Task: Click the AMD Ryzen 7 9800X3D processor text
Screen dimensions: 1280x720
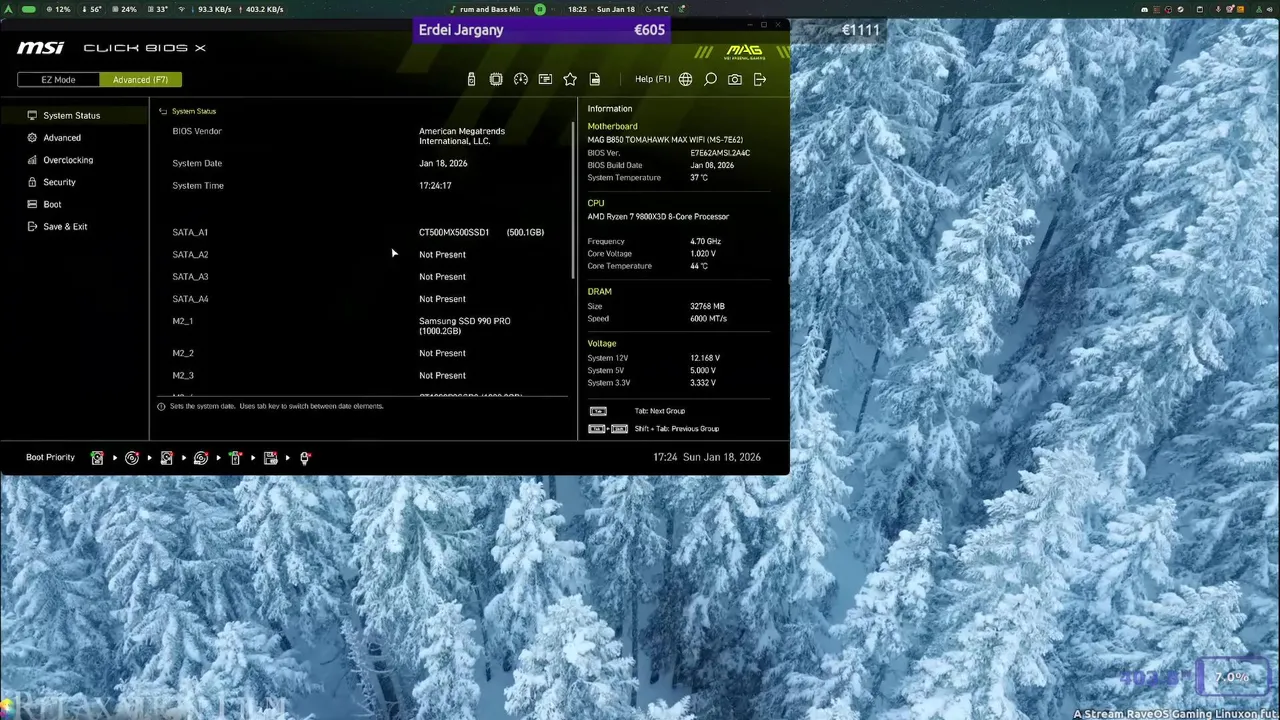Action: pyautogui.click(x=658, y=216)
